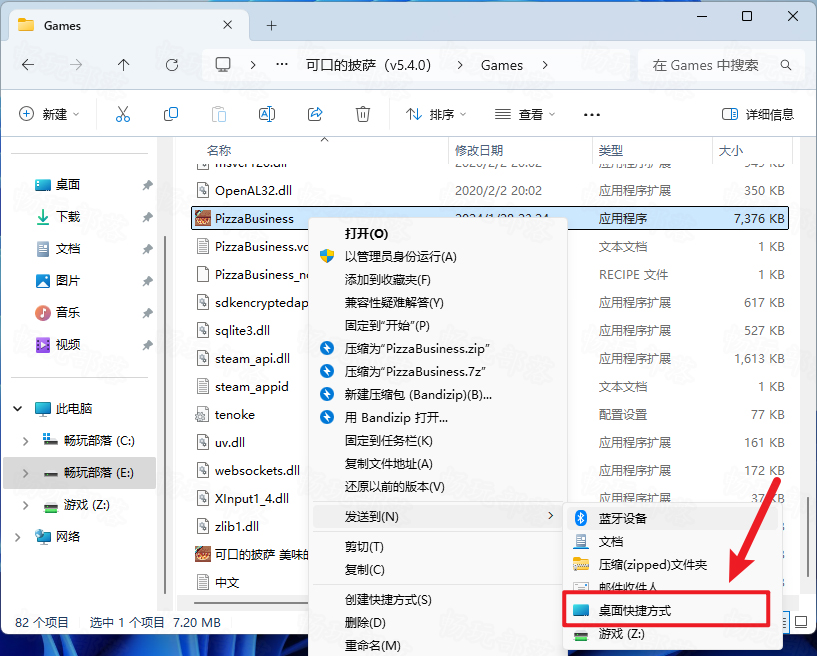Click 可口的披萨 (v5.4.0) breadcrumb

click(x=368, y=65)
